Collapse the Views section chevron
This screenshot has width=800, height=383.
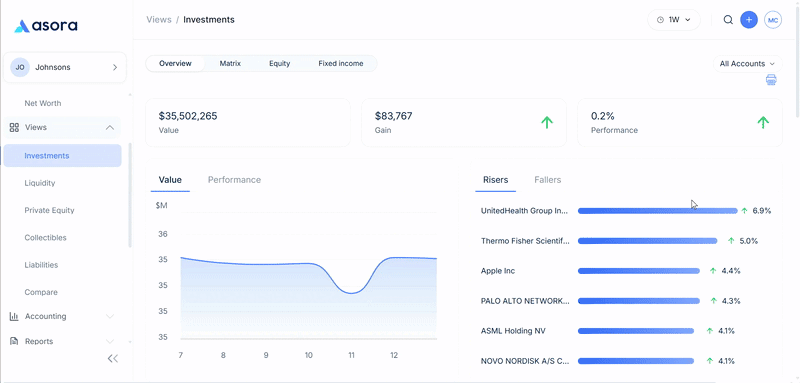tap(110, 127)
